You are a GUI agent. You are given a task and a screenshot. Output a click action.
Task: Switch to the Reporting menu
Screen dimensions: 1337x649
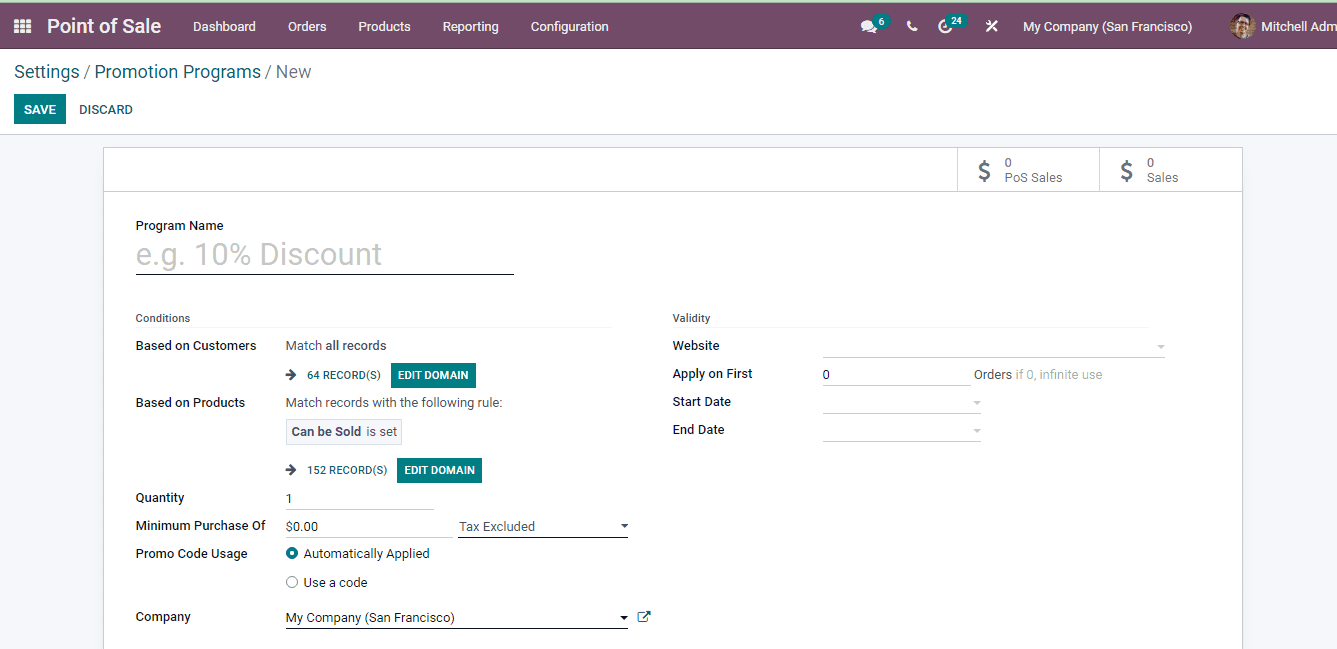[470, 27]
